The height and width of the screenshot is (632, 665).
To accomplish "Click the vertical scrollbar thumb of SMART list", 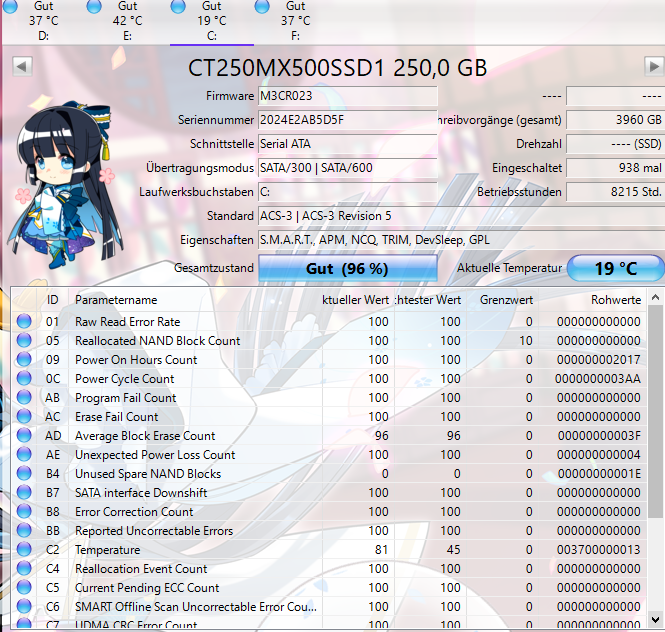I will (655, 413).
